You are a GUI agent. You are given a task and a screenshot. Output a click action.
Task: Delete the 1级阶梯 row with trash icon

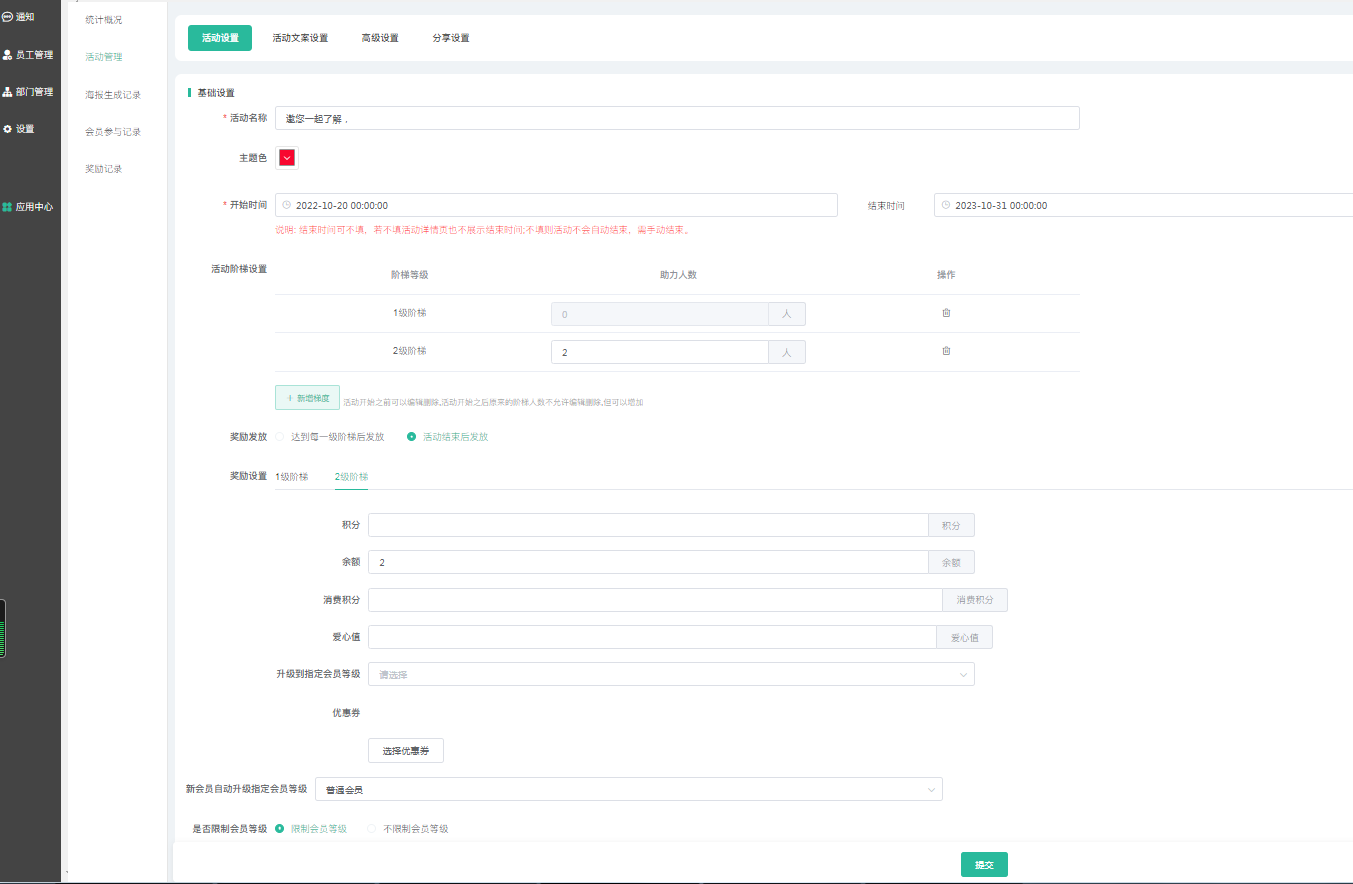946,313
